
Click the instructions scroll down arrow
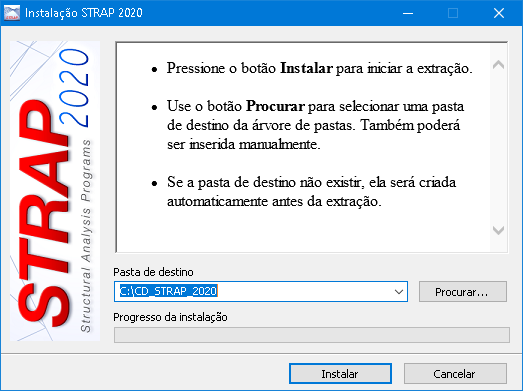(499, 230)
